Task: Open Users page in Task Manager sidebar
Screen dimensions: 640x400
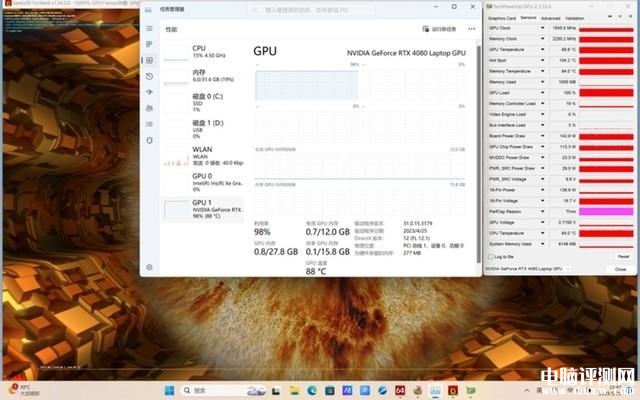Action: [149, 108]
